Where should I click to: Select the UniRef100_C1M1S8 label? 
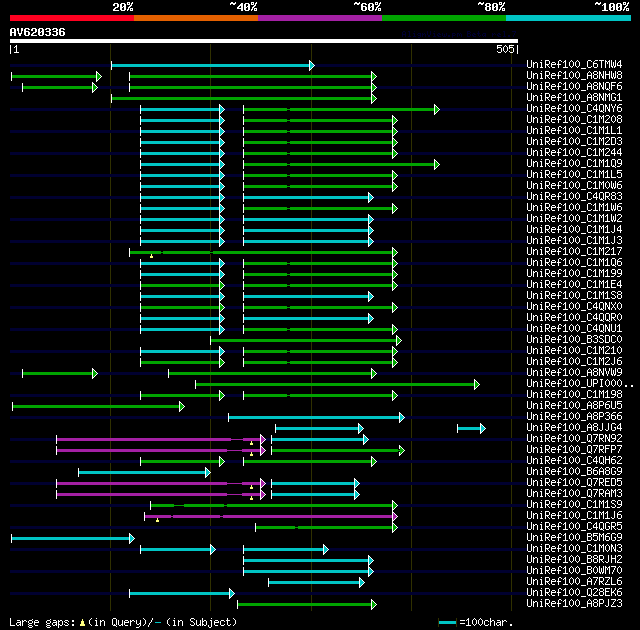(x=574, y=296)
